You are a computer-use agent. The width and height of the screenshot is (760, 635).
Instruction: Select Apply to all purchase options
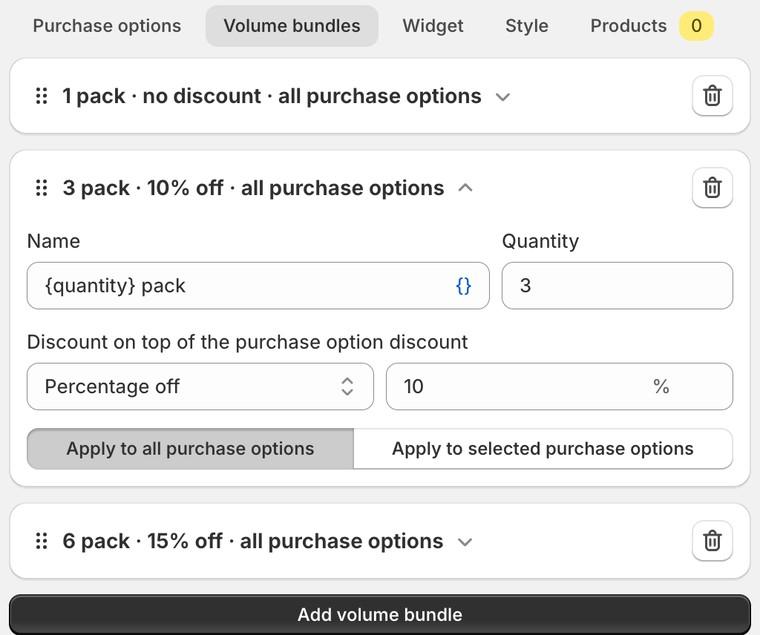190,449
